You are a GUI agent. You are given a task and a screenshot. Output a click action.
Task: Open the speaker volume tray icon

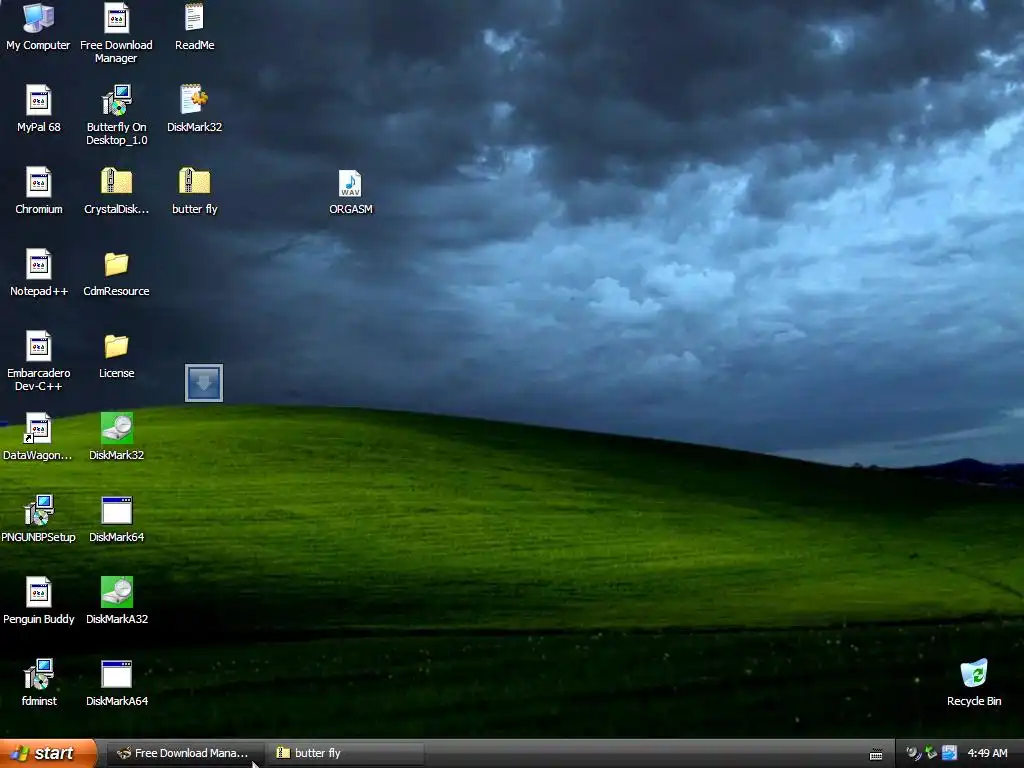coord(913,753)
